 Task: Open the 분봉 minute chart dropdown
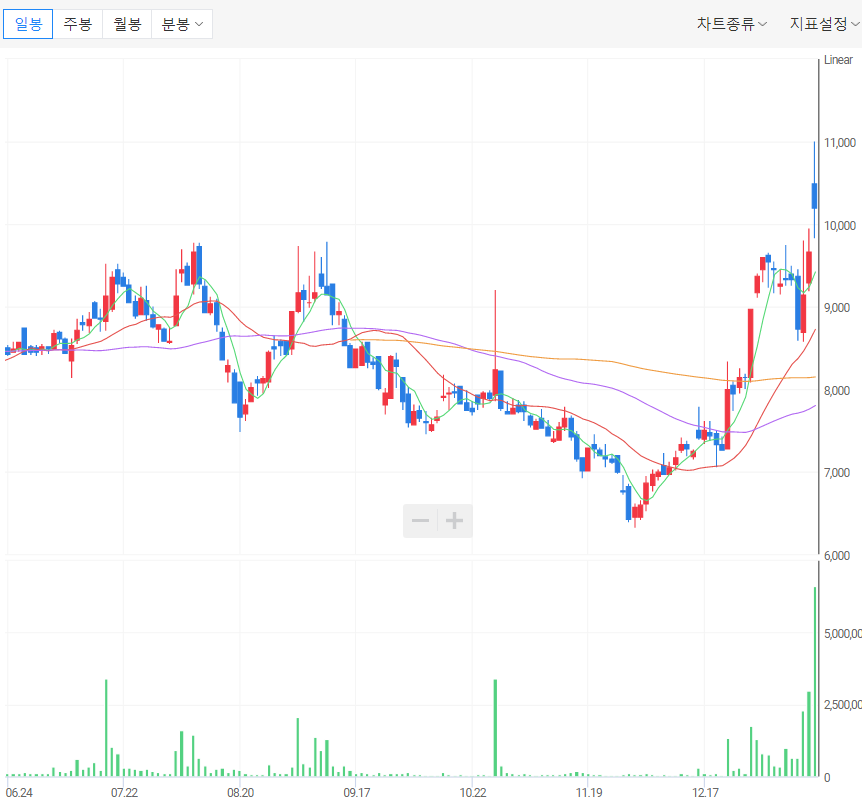point(182,24)
